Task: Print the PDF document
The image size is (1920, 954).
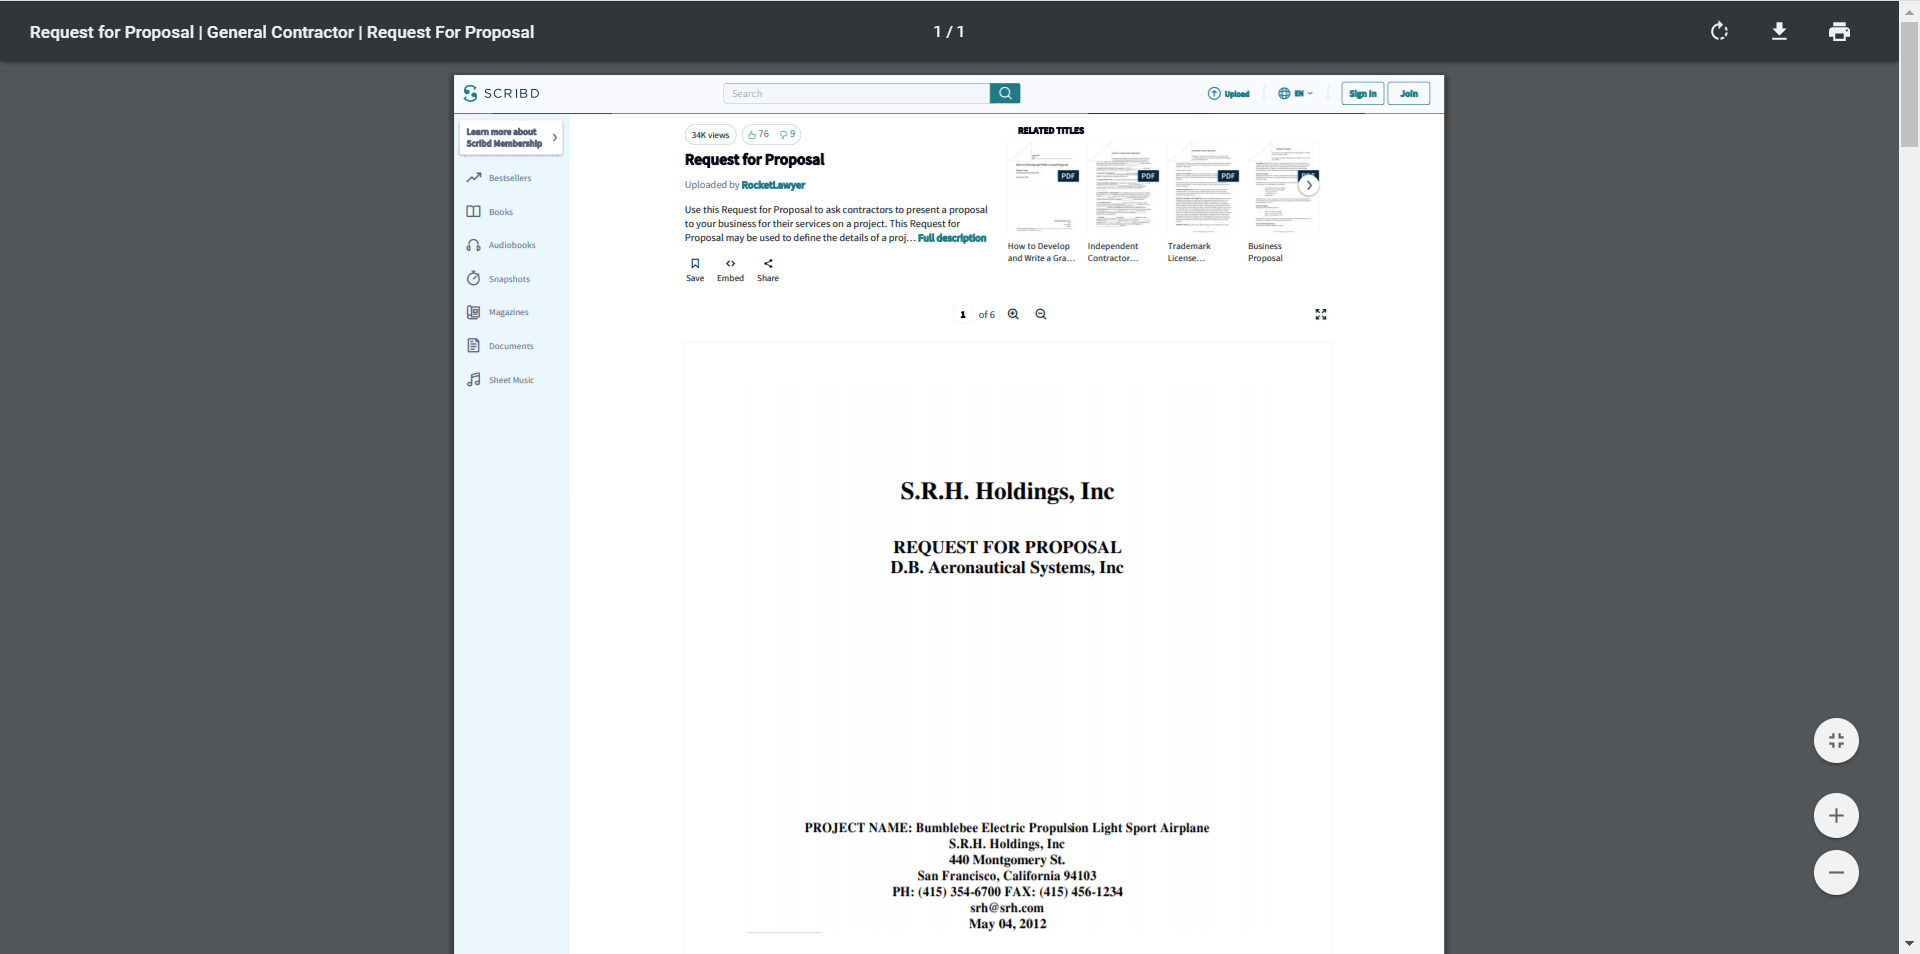Action: (x=1839, y=32)
